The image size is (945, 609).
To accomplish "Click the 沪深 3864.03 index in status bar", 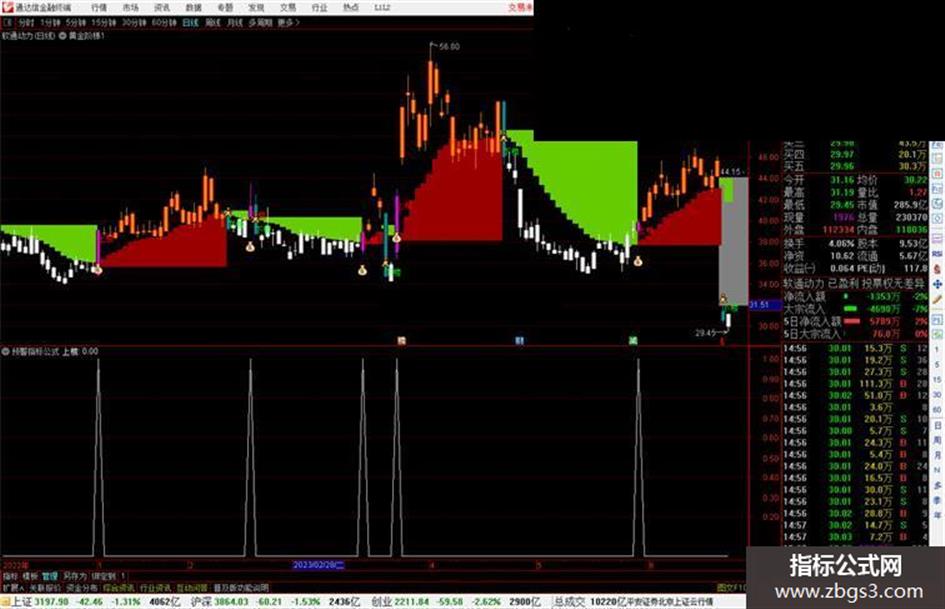I will 219,602.
